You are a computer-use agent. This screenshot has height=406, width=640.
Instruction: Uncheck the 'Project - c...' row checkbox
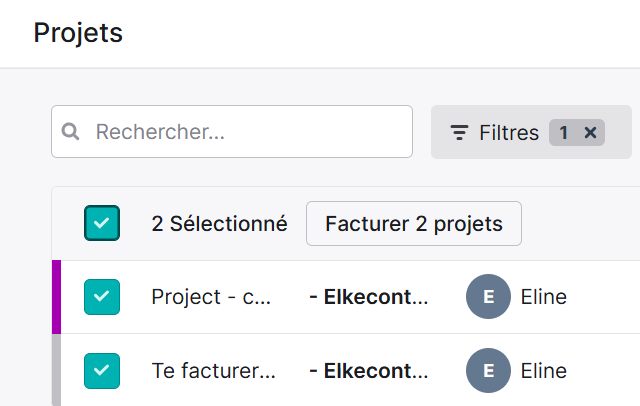[x=102, y=297]
